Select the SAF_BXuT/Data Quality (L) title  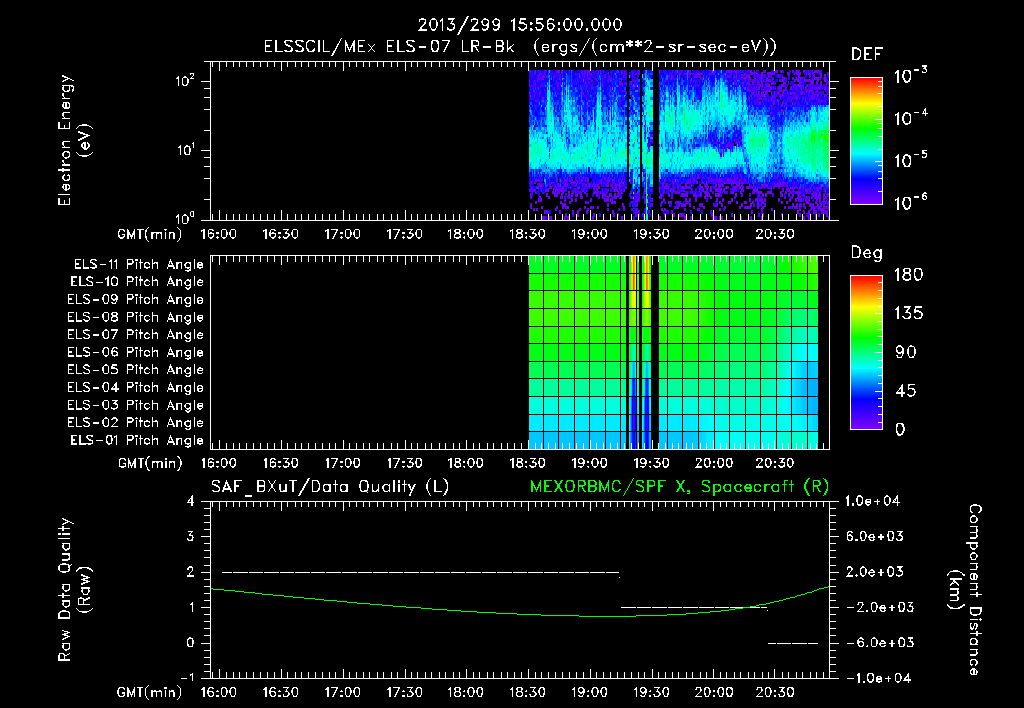[x=330, y=487]
